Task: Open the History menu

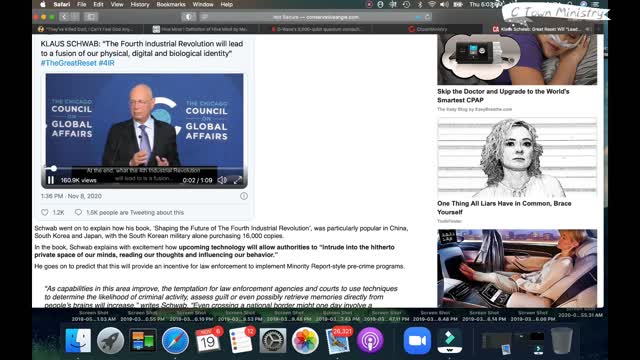Action: coord(140,4)
